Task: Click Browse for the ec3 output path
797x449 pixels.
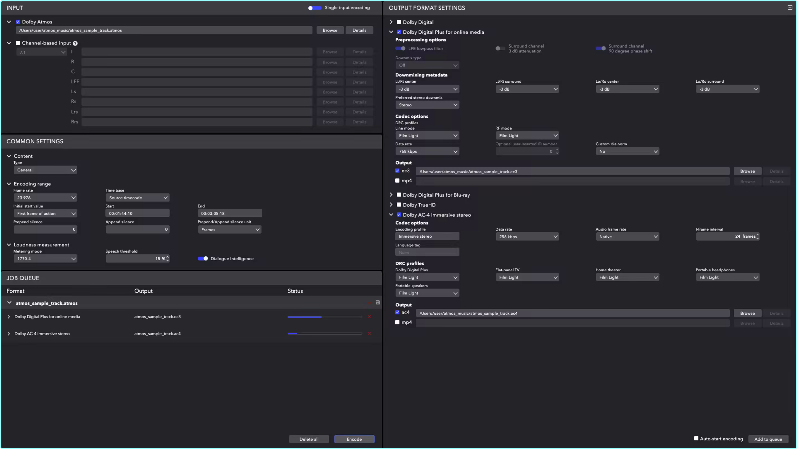Action: pos(748,171)
